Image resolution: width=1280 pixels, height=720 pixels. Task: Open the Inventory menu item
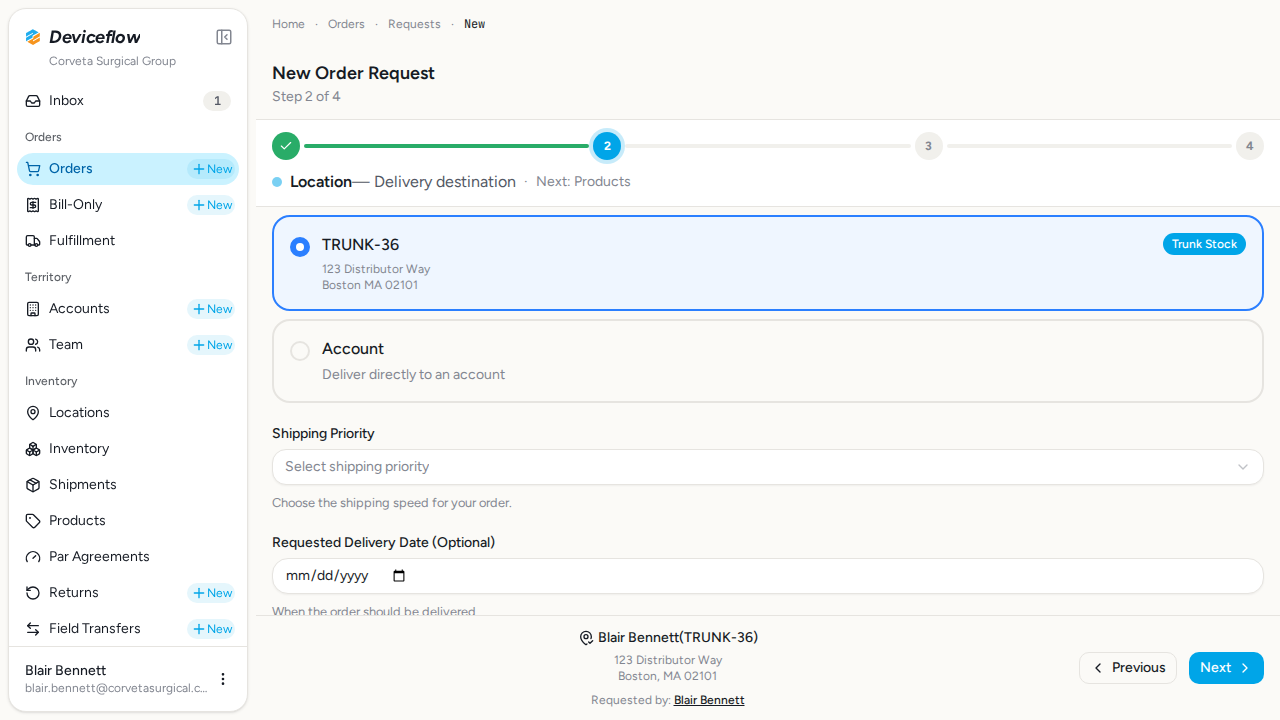(x=128, y=449)
